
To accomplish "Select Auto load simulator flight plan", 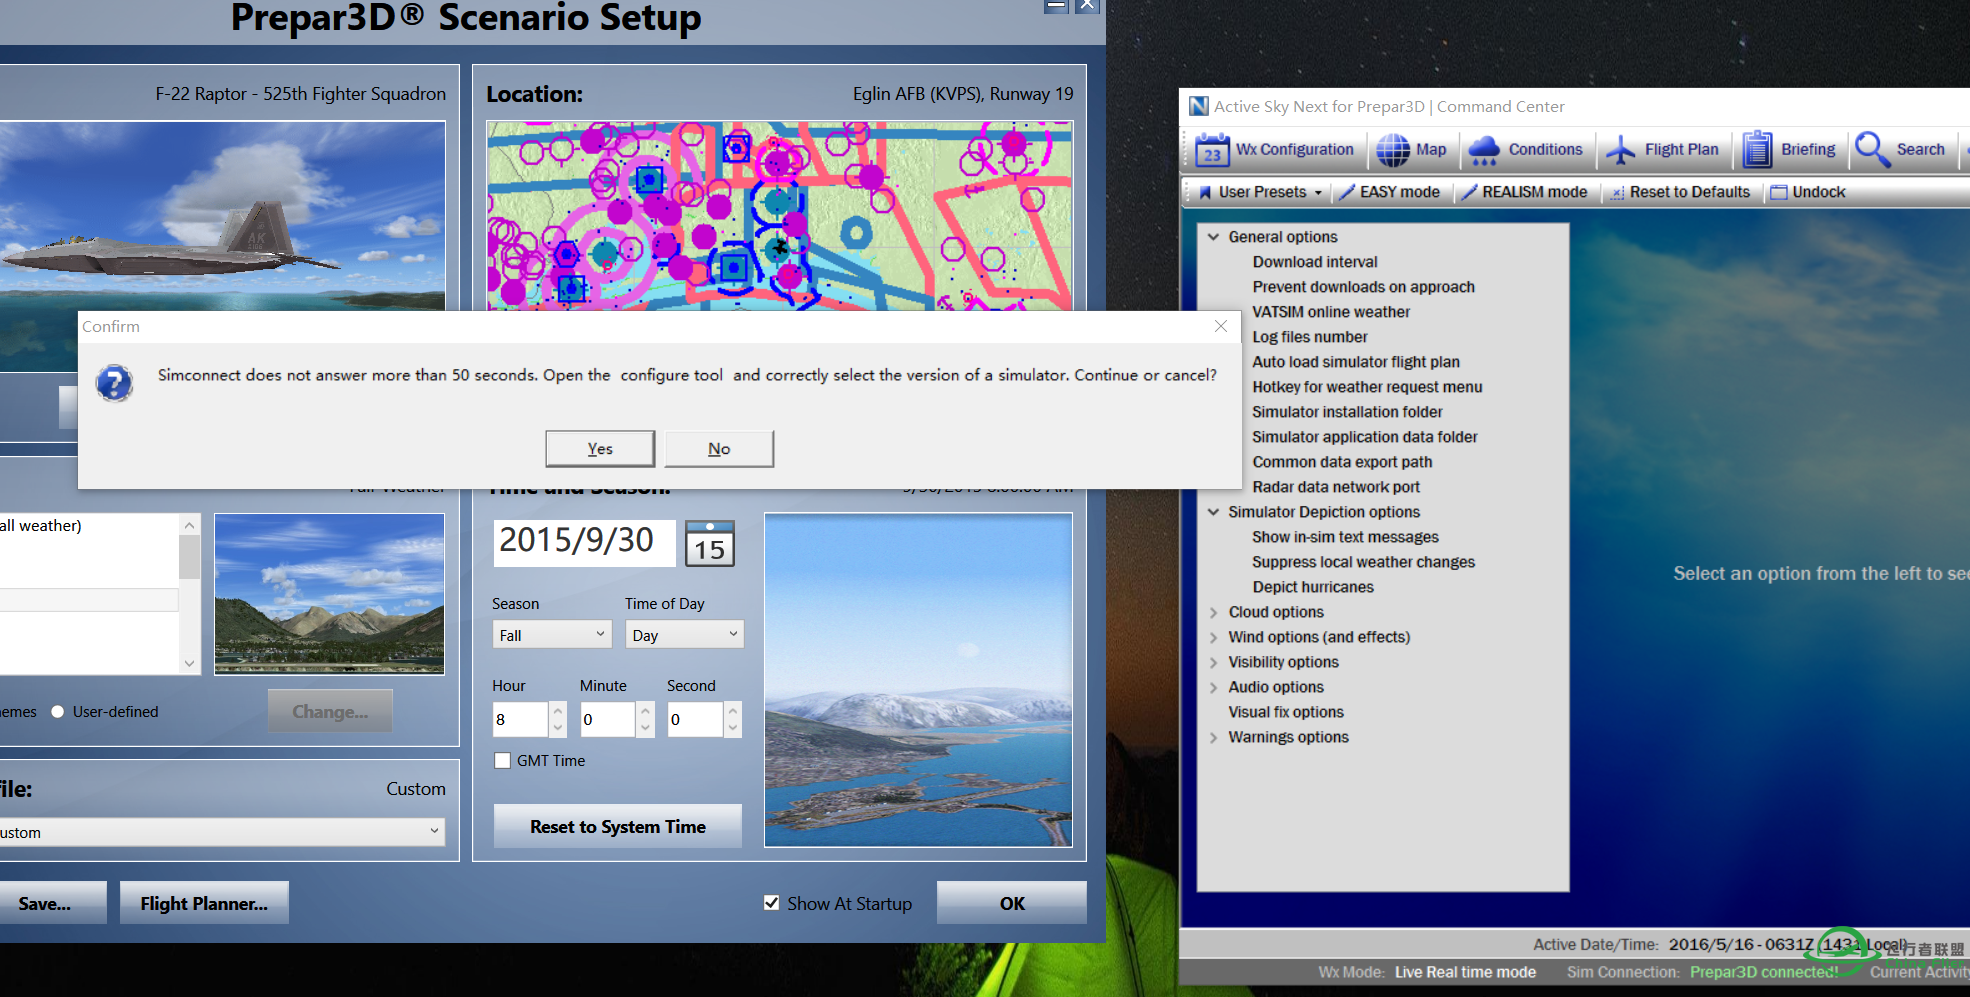I will coord(1356,362).
